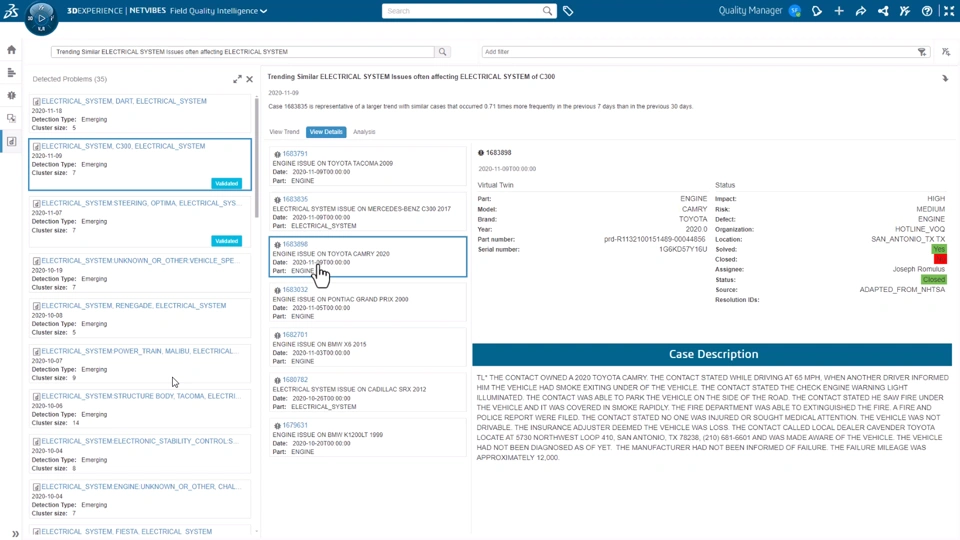Click the share arrow icon in header
The width and height of the screenshot is (960, 540).
tap(861, 11)
